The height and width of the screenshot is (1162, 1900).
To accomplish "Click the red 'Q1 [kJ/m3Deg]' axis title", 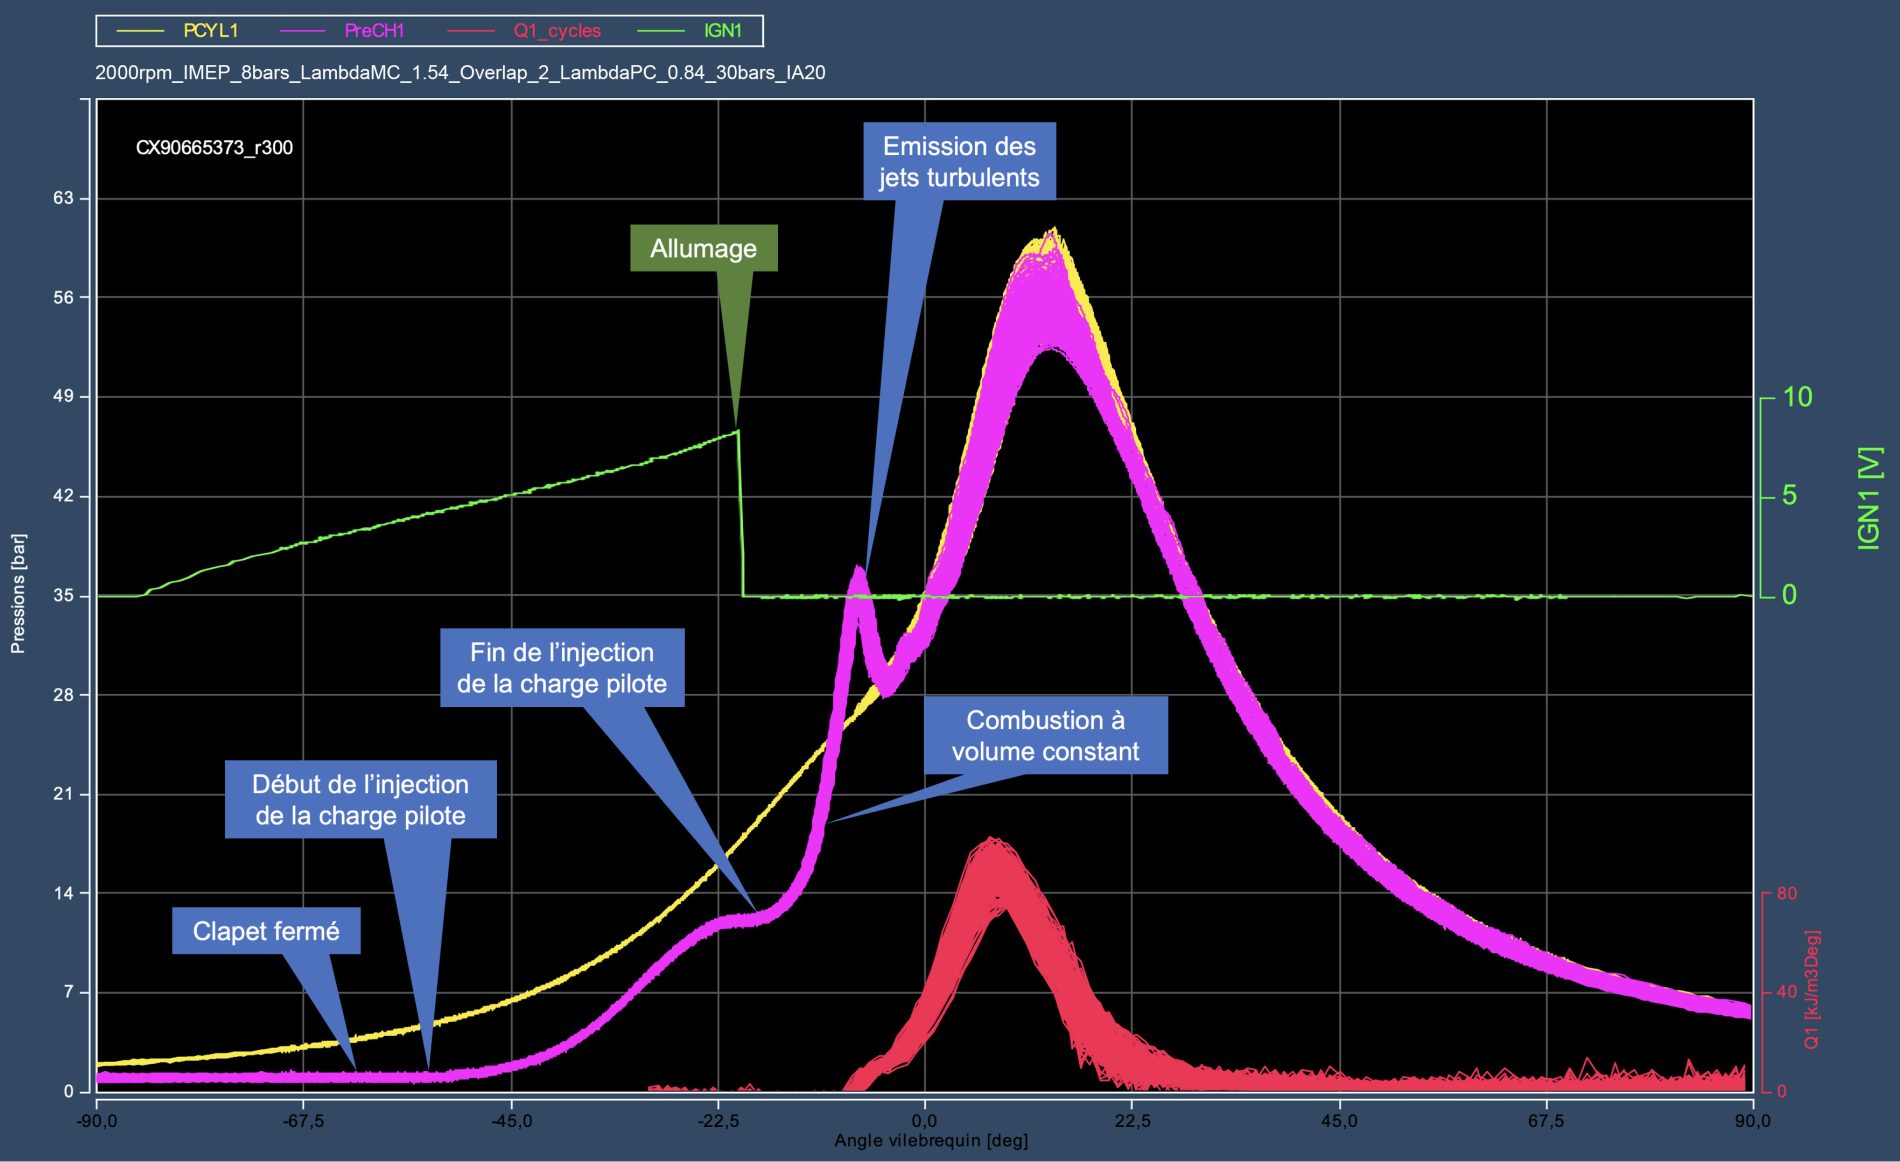I will click(x=1812, y=990).
